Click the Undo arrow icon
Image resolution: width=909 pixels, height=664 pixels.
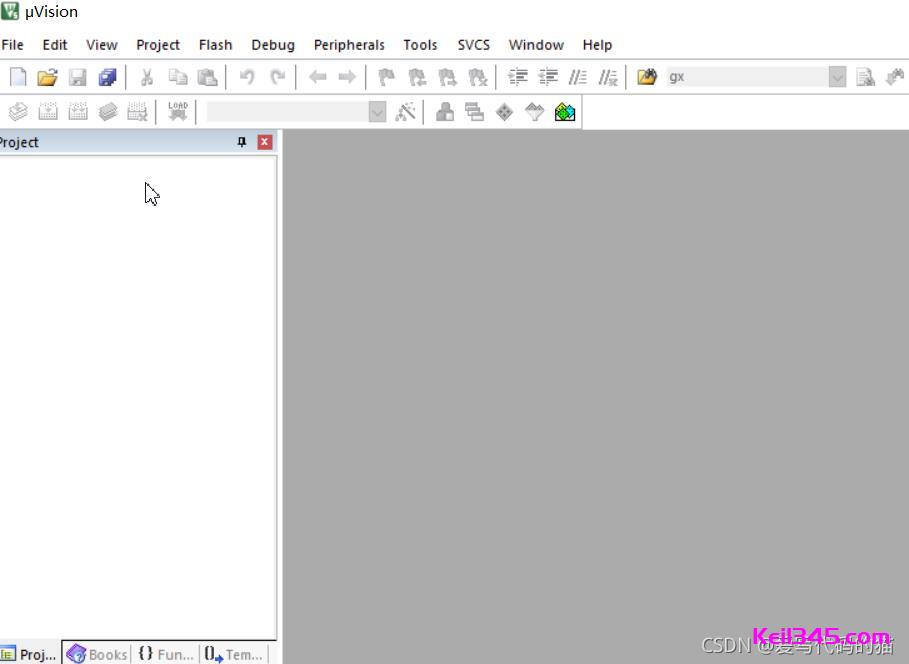(247, 77)
